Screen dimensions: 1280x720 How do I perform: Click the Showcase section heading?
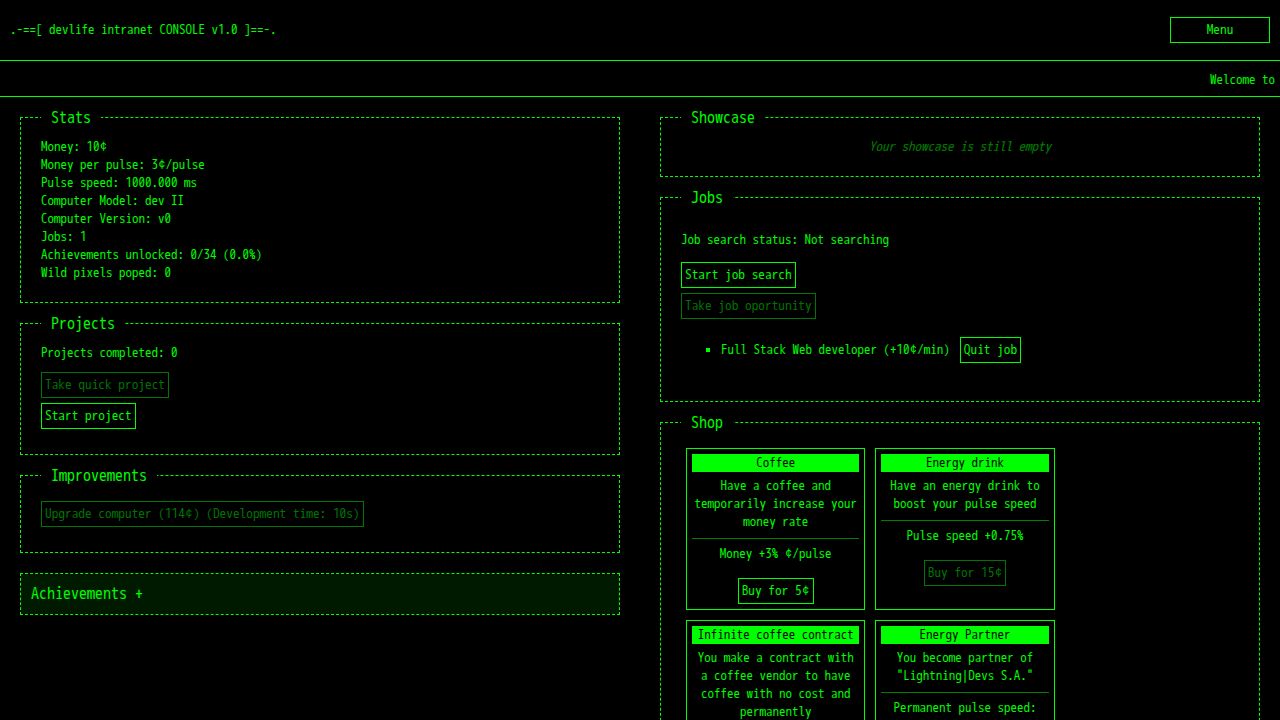(x=723, y=118)
